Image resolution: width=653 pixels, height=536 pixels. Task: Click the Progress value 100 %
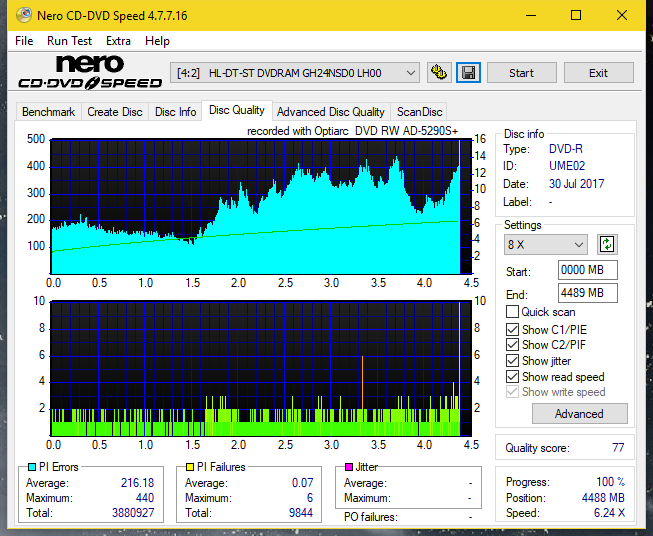point(610,482)
